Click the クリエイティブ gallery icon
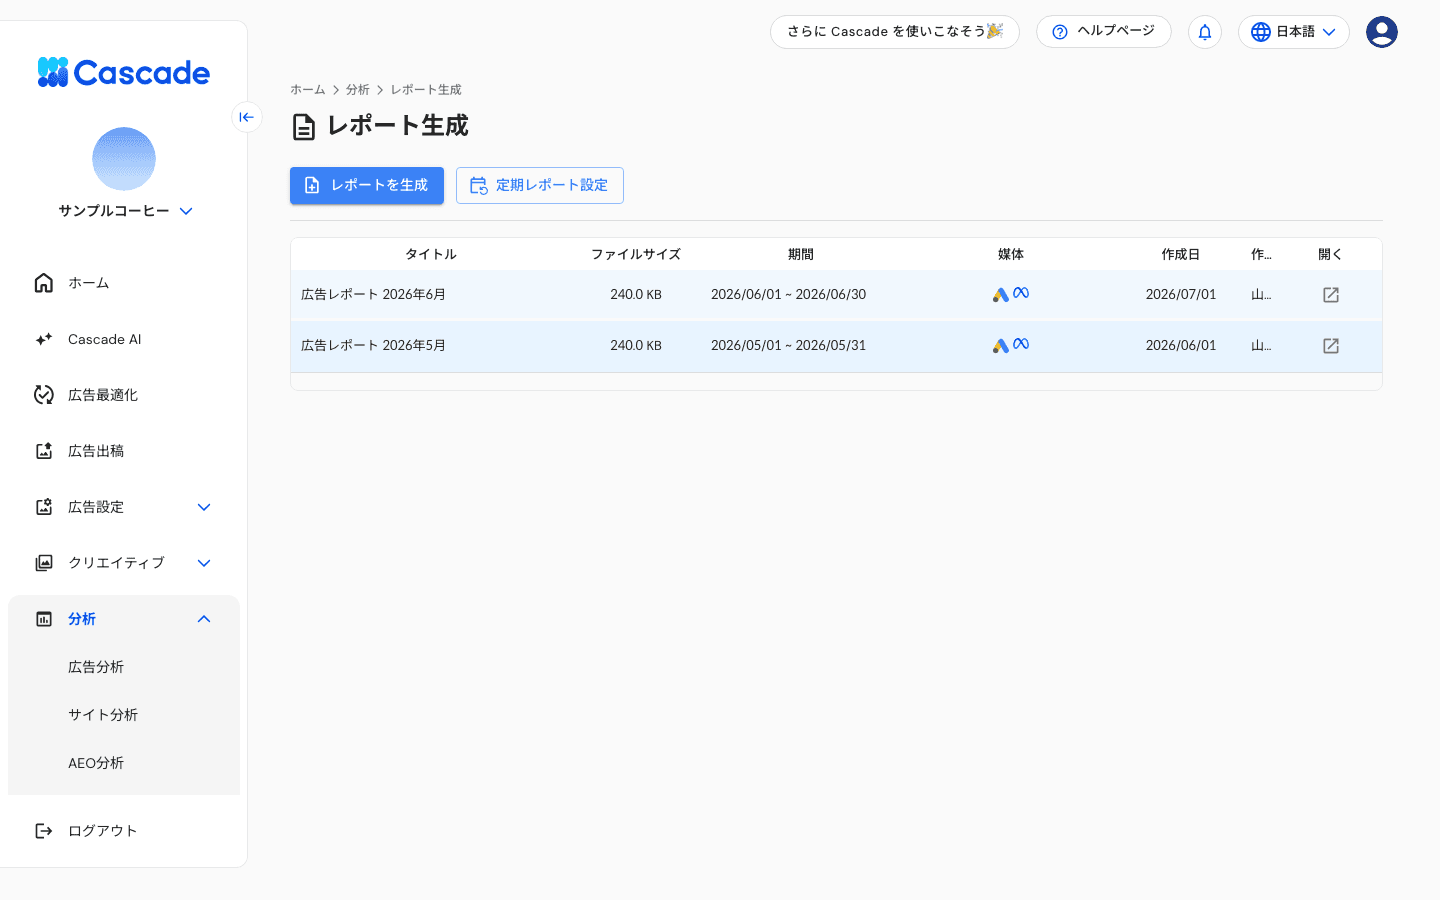The width and height of the screenshot is (1440, 900). [44, 563]
